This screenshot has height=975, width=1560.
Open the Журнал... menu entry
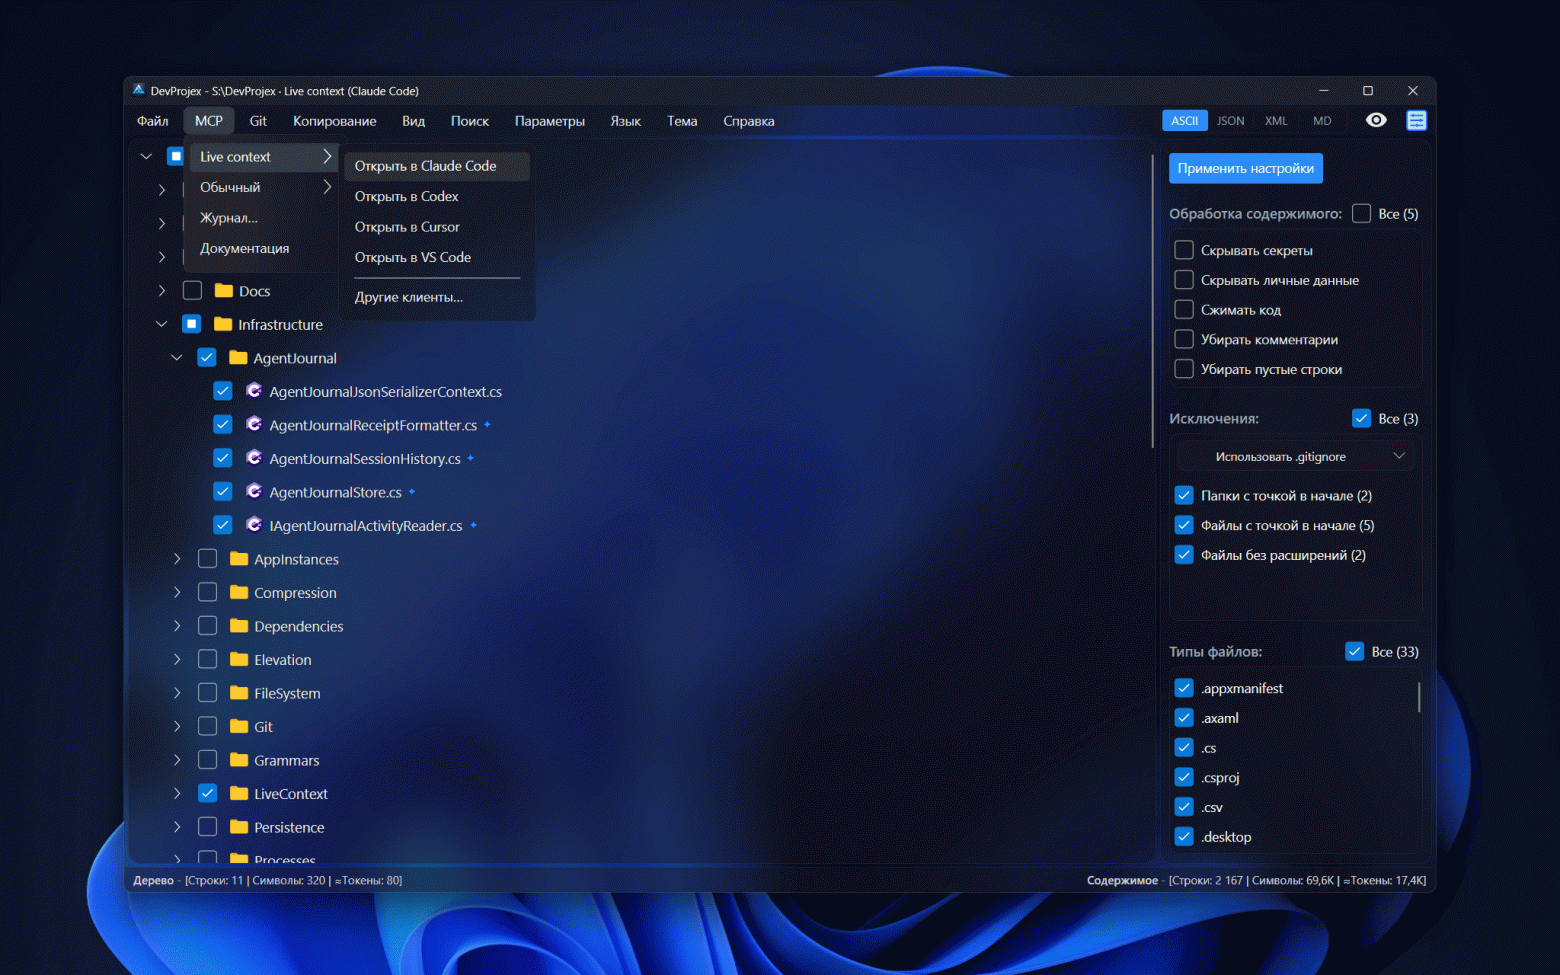(x=261, y=218)
